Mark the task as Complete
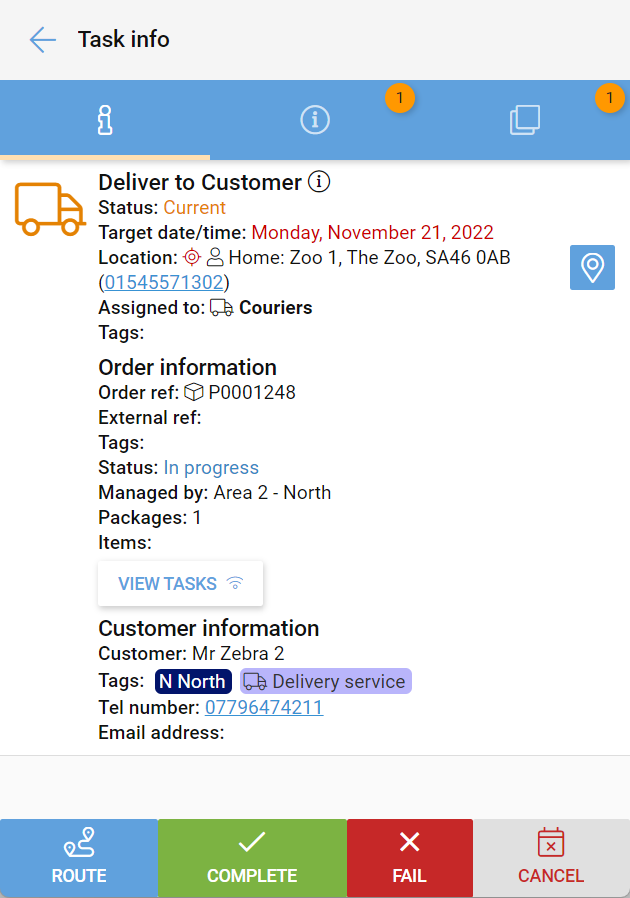The image size is (630, 898). point(252,858)
